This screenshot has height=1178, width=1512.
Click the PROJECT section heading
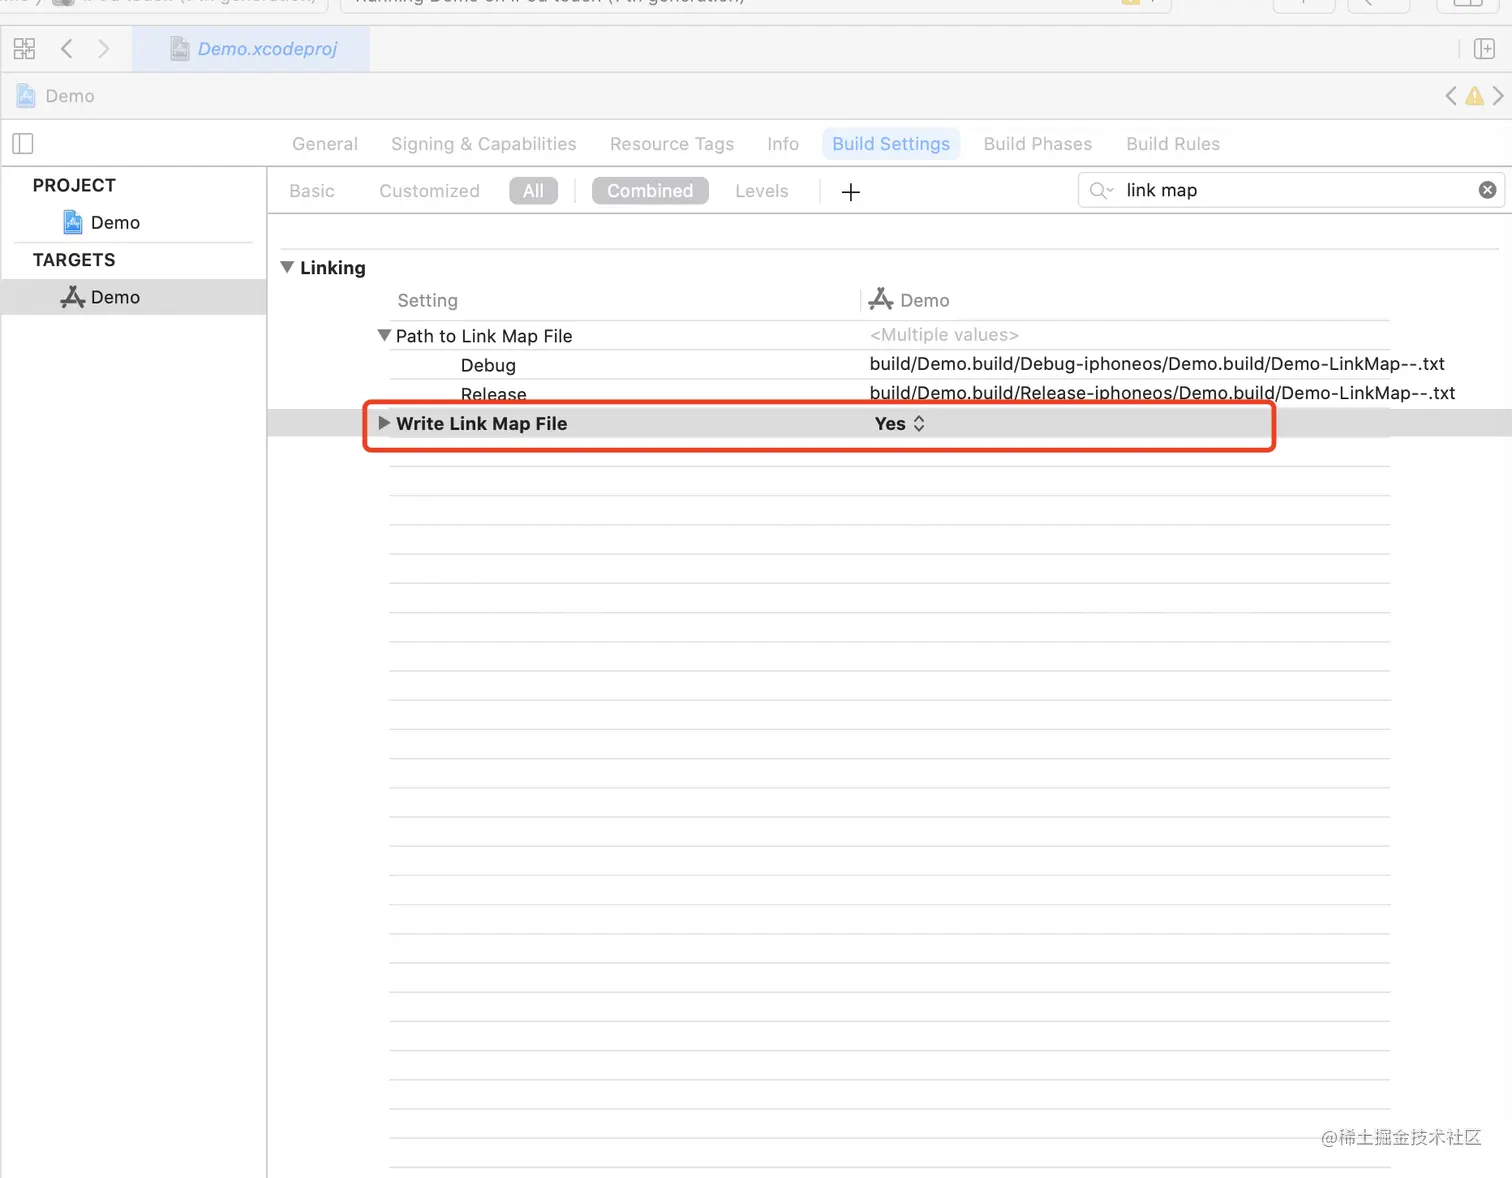(x=74, y=185)
